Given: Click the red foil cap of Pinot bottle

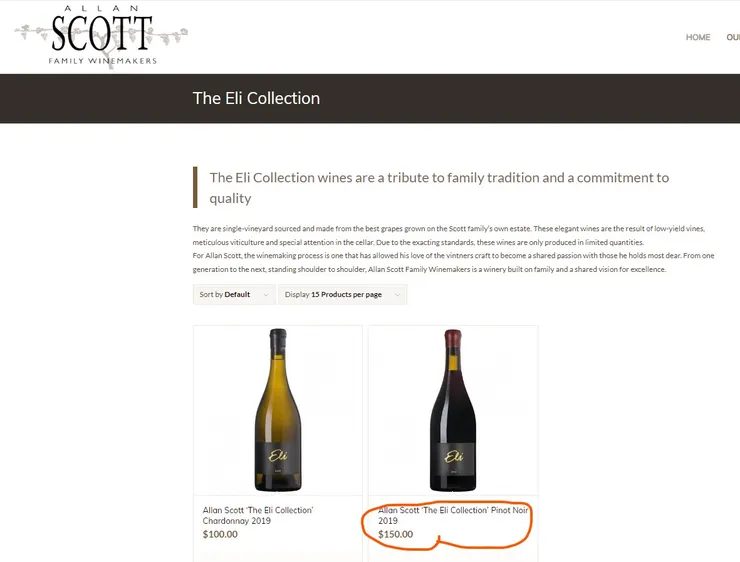Looking at the screenshot, I should pyautogui.click(x=452, y=339).
